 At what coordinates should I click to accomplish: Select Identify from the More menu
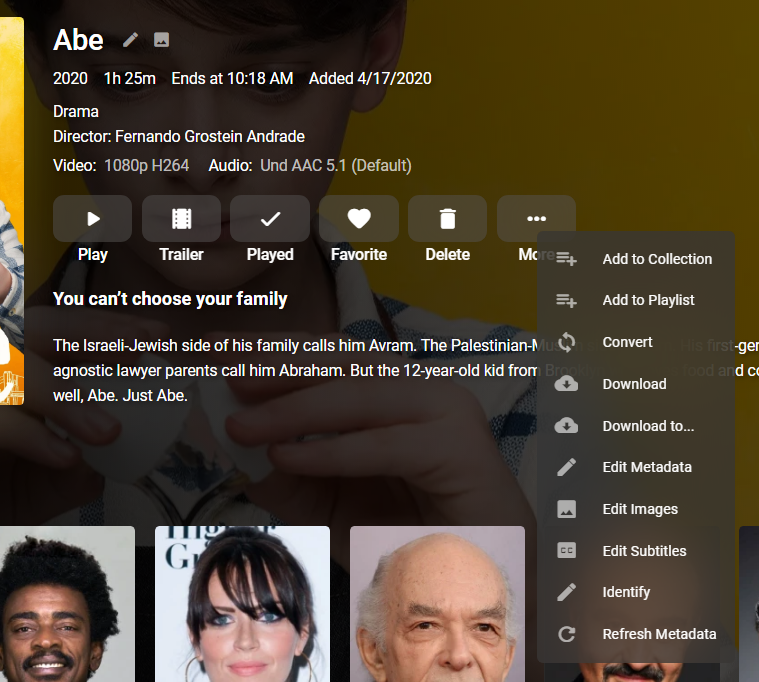coord(636,592)
